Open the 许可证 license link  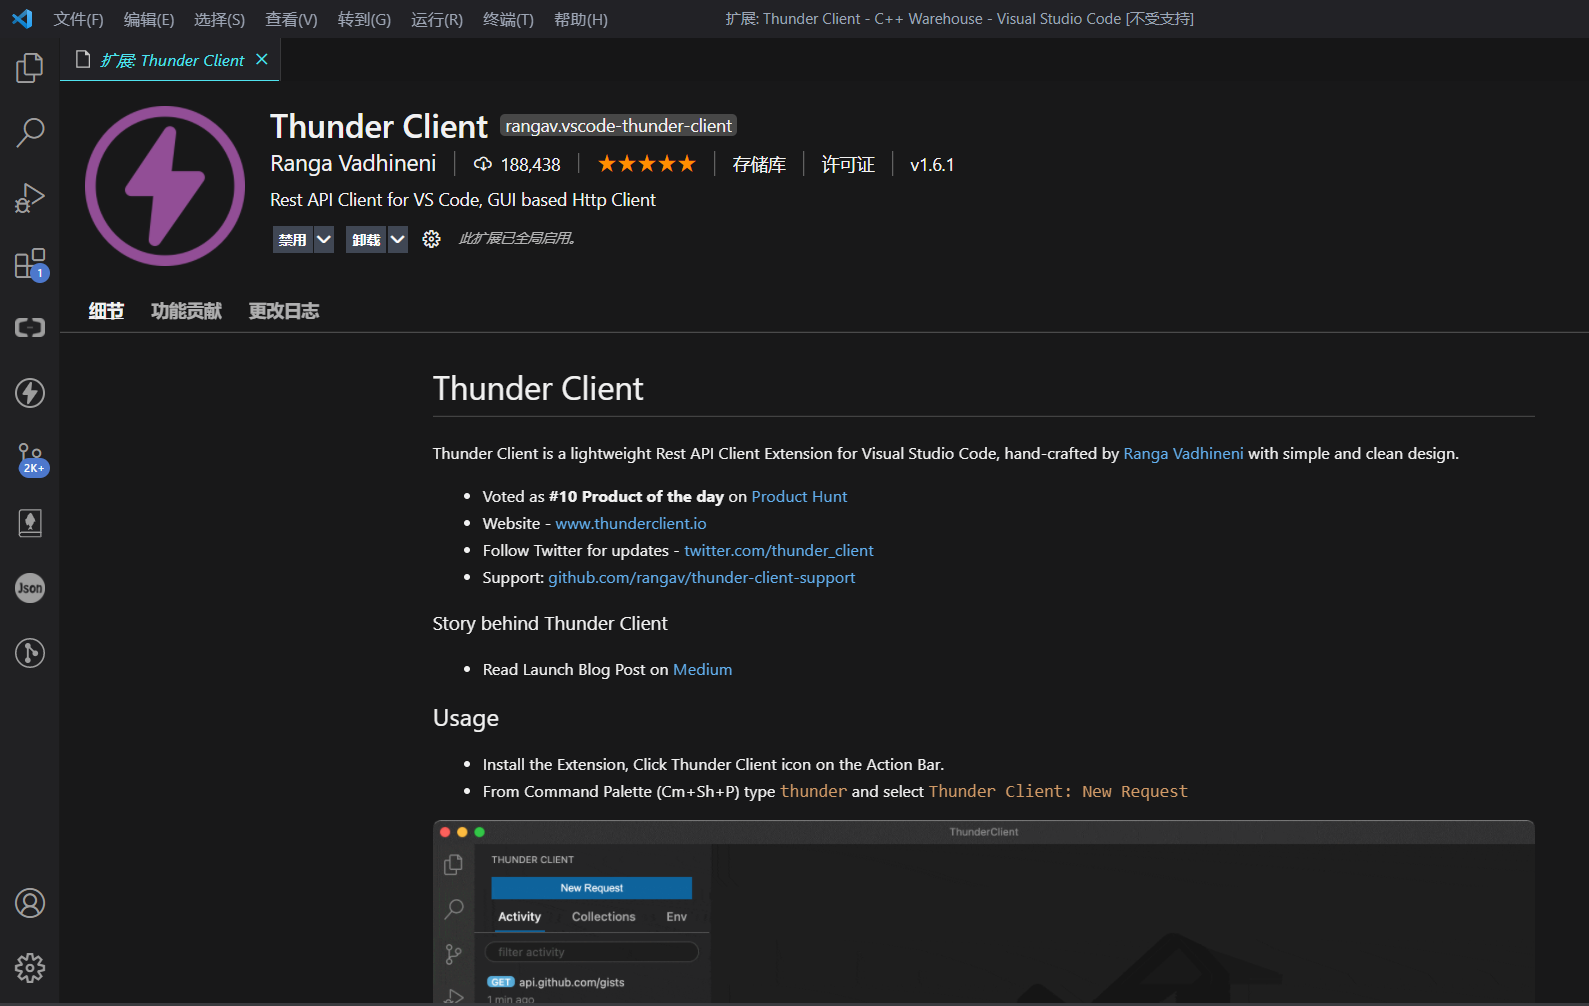(x=848, y=164)
